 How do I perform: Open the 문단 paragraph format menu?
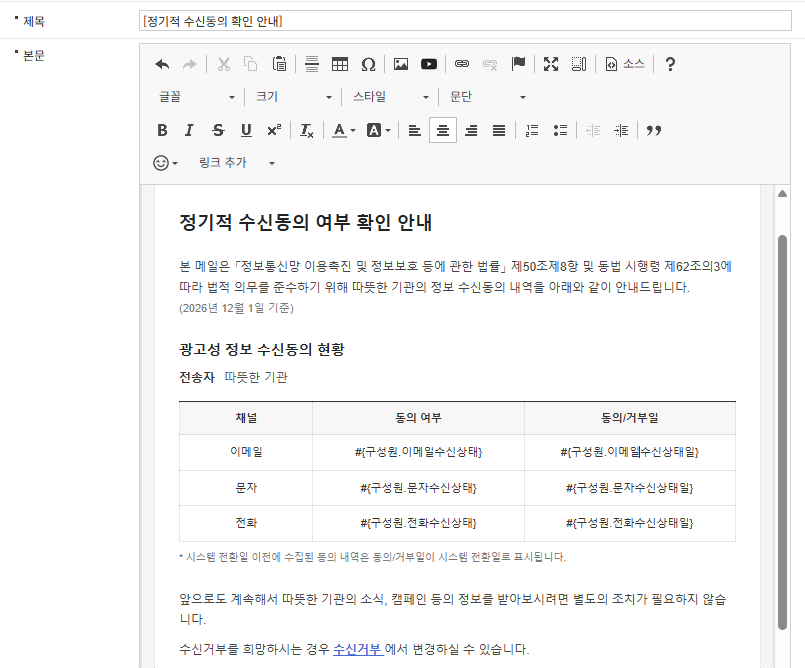(x=488, y=97)
